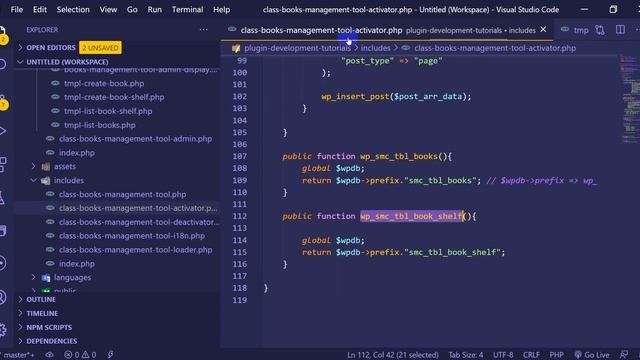Open Run and Debug view
This screenshot has width=640, height=360.
click(2, 131)
